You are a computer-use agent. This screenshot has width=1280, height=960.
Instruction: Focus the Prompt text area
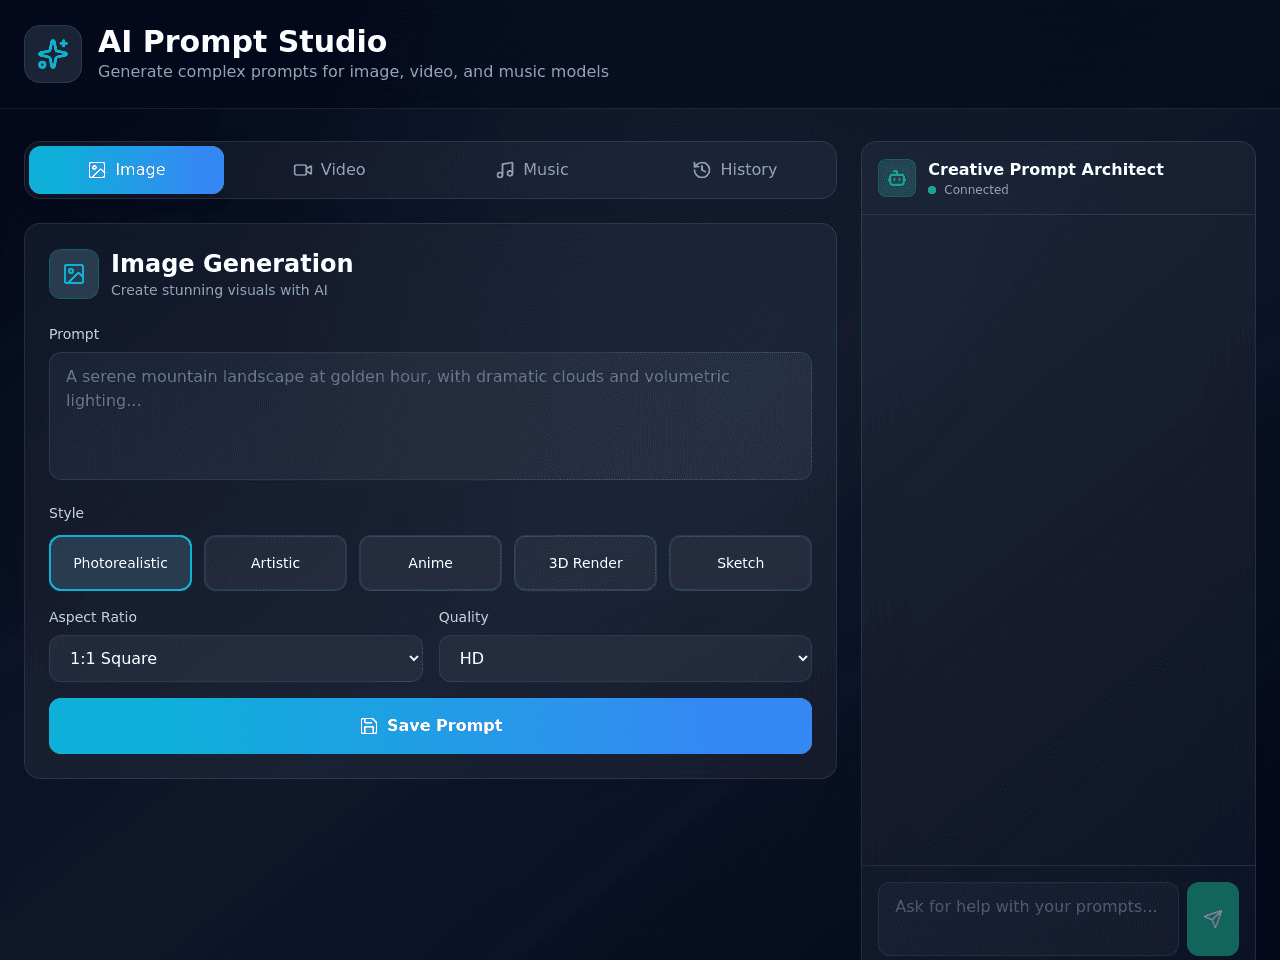pos(430,416)
